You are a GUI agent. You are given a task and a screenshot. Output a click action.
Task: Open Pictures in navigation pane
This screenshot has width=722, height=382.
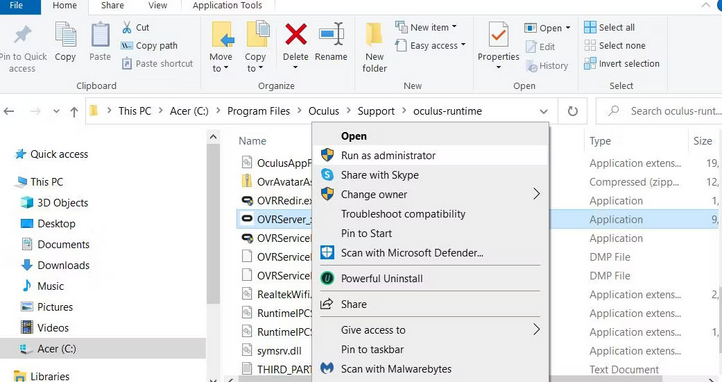pos(47,307)
